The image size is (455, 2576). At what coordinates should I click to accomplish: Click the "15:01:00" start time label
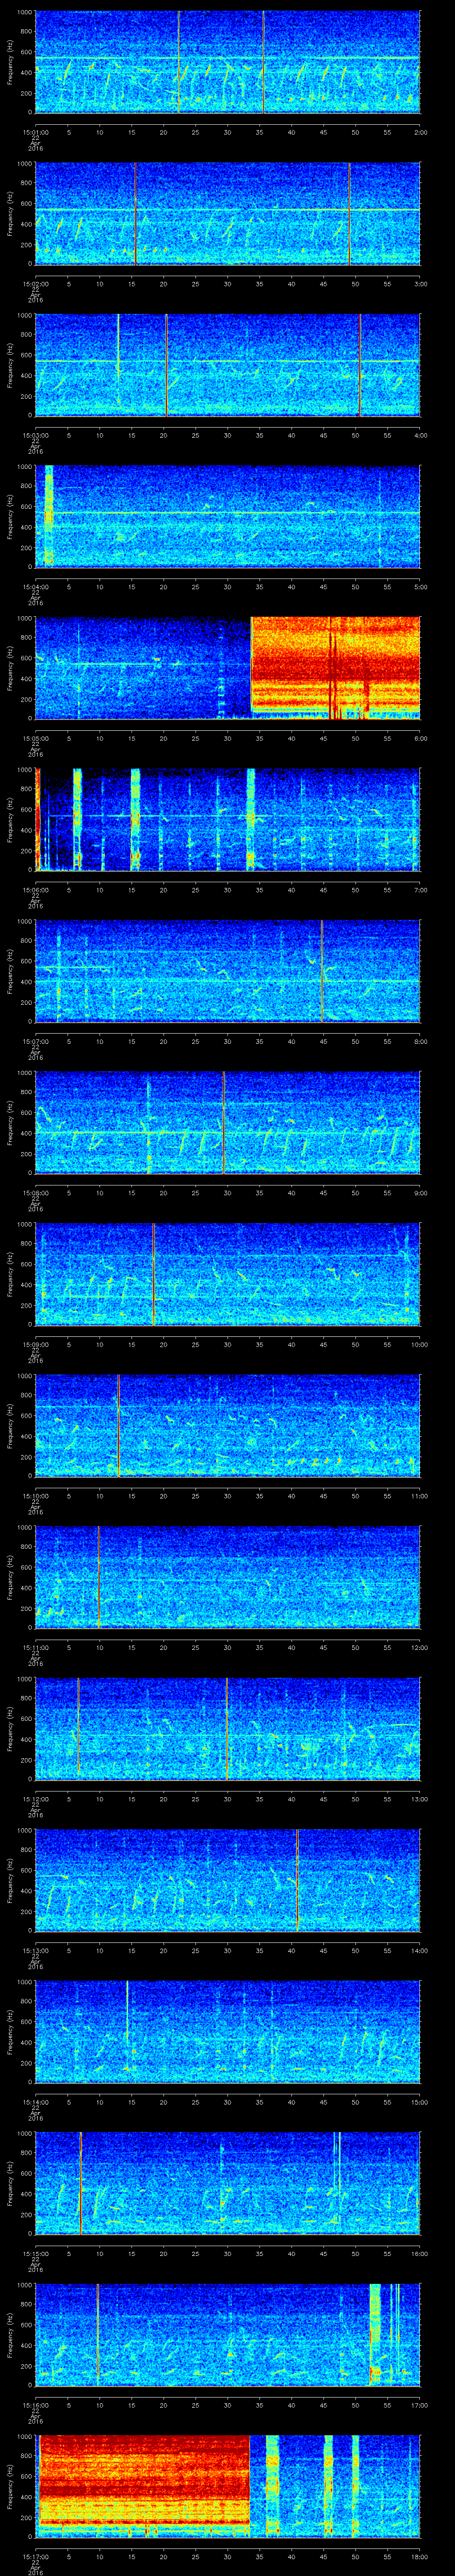35,132
